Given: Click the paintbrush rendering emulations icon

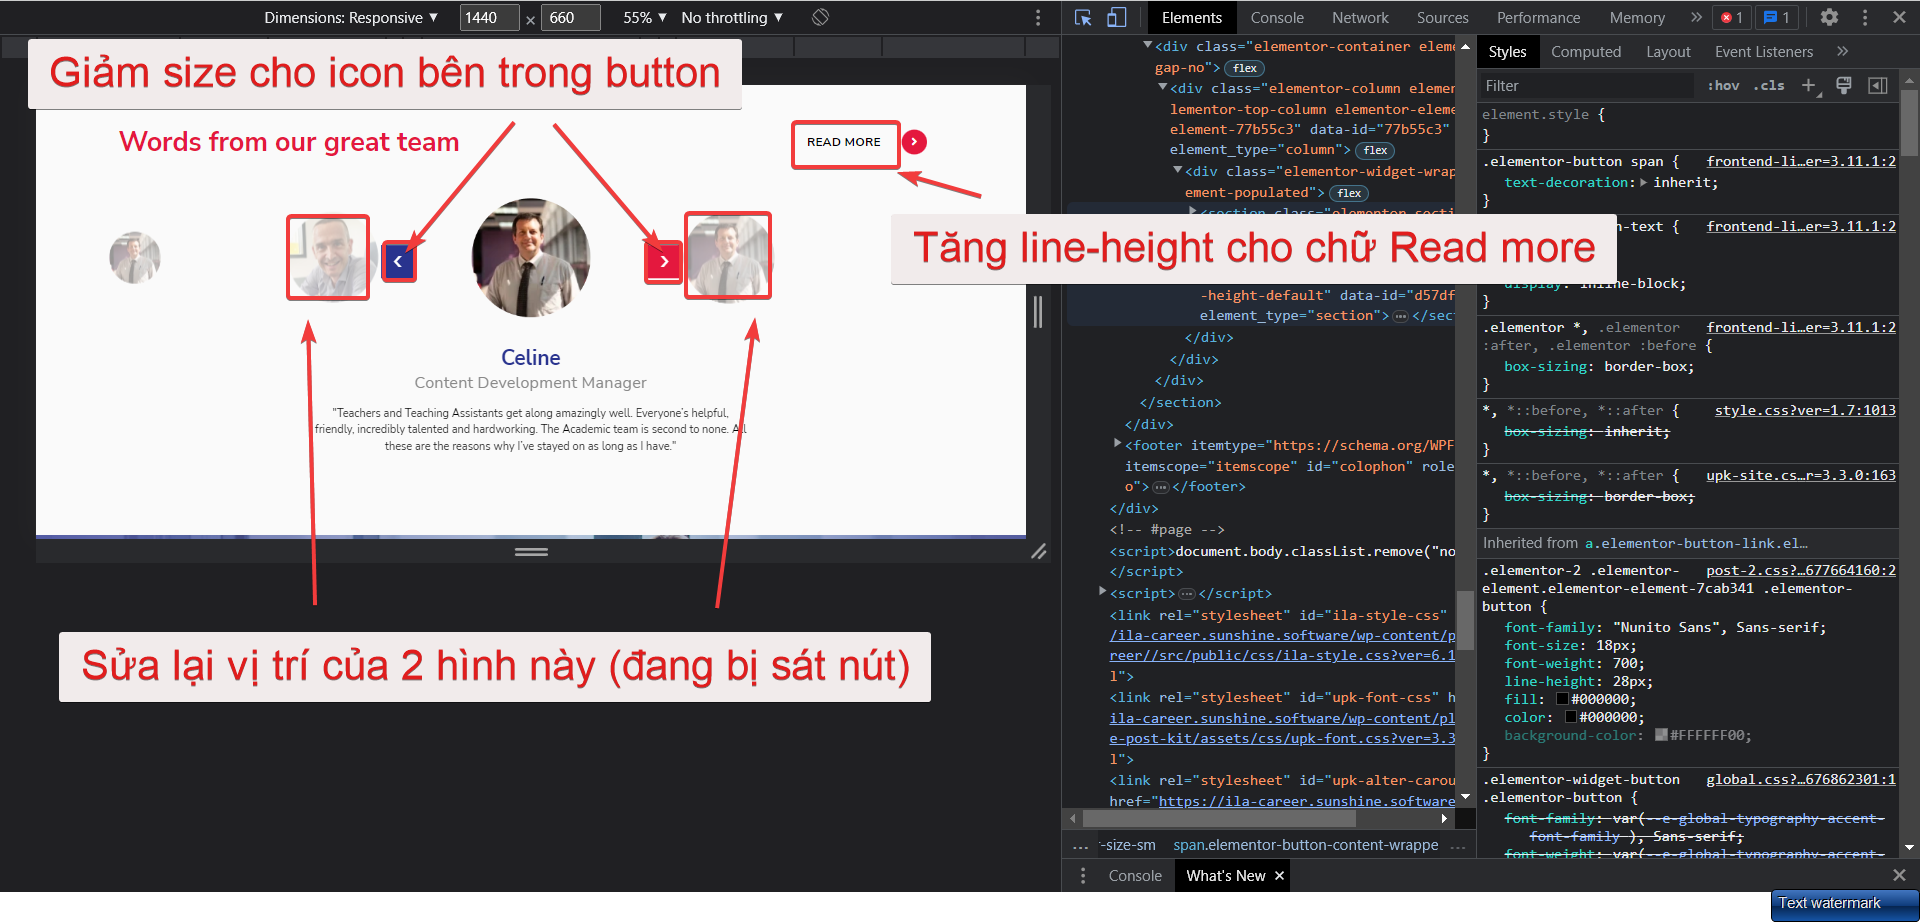Looking at the screenshot, I should [1844, 86].
